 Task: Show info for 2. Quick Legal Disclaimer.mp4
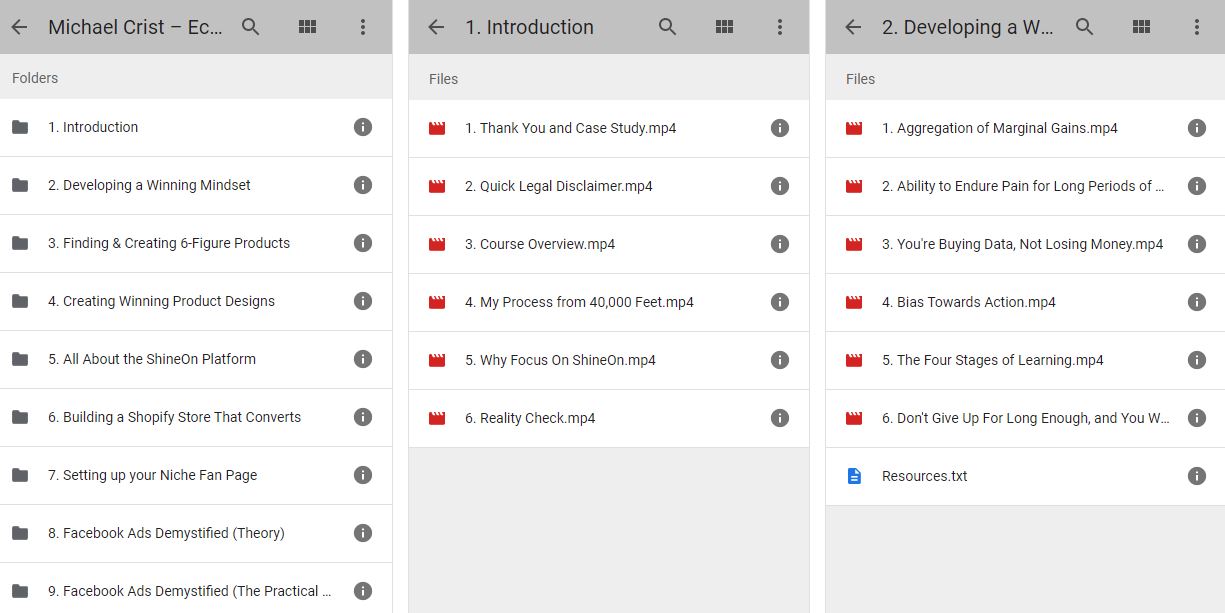click(780, 186)
